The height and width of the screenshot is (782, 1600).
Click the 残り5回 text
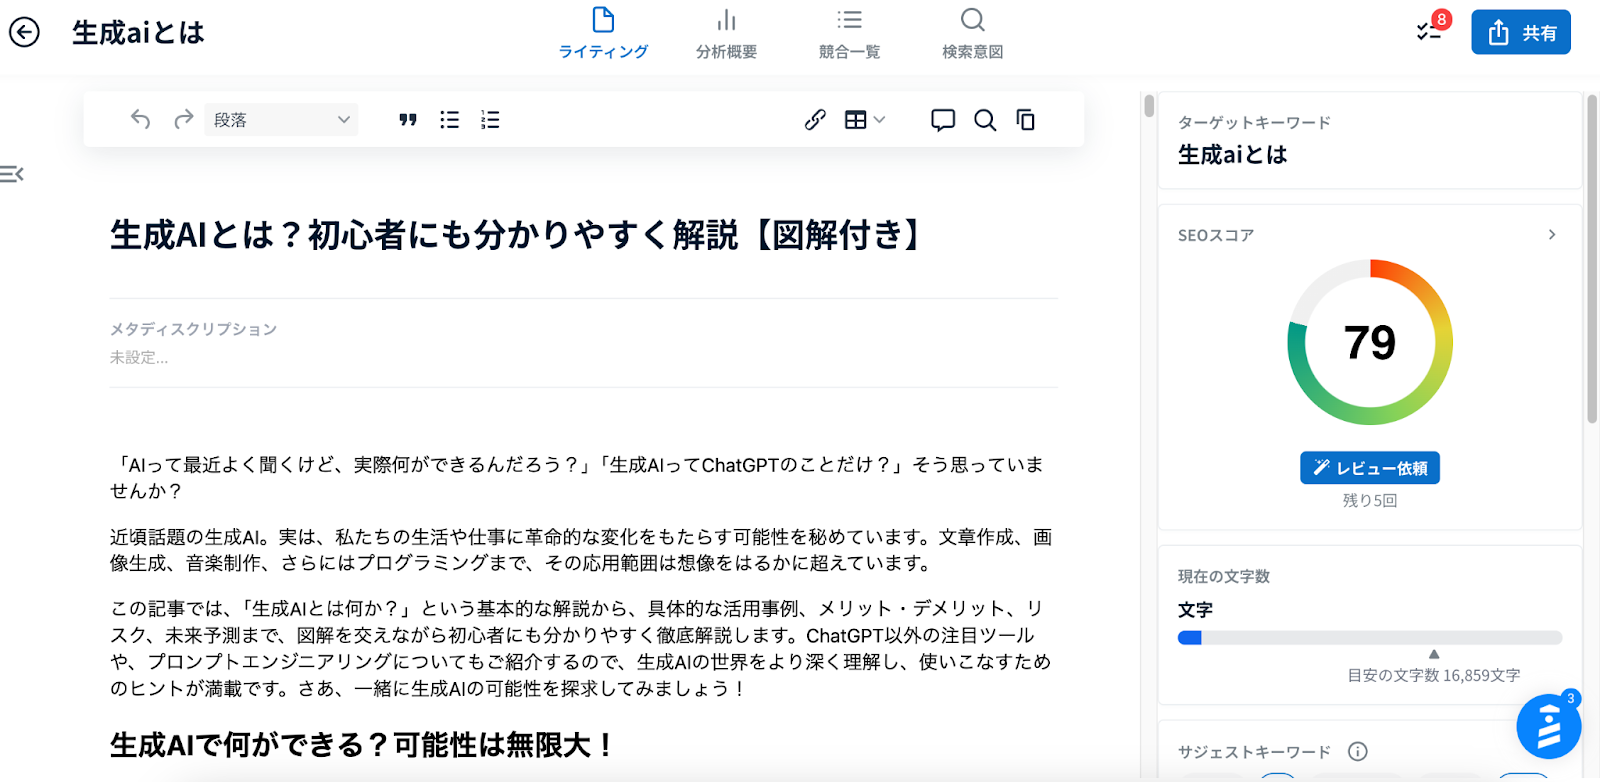tap(1370, 500)
